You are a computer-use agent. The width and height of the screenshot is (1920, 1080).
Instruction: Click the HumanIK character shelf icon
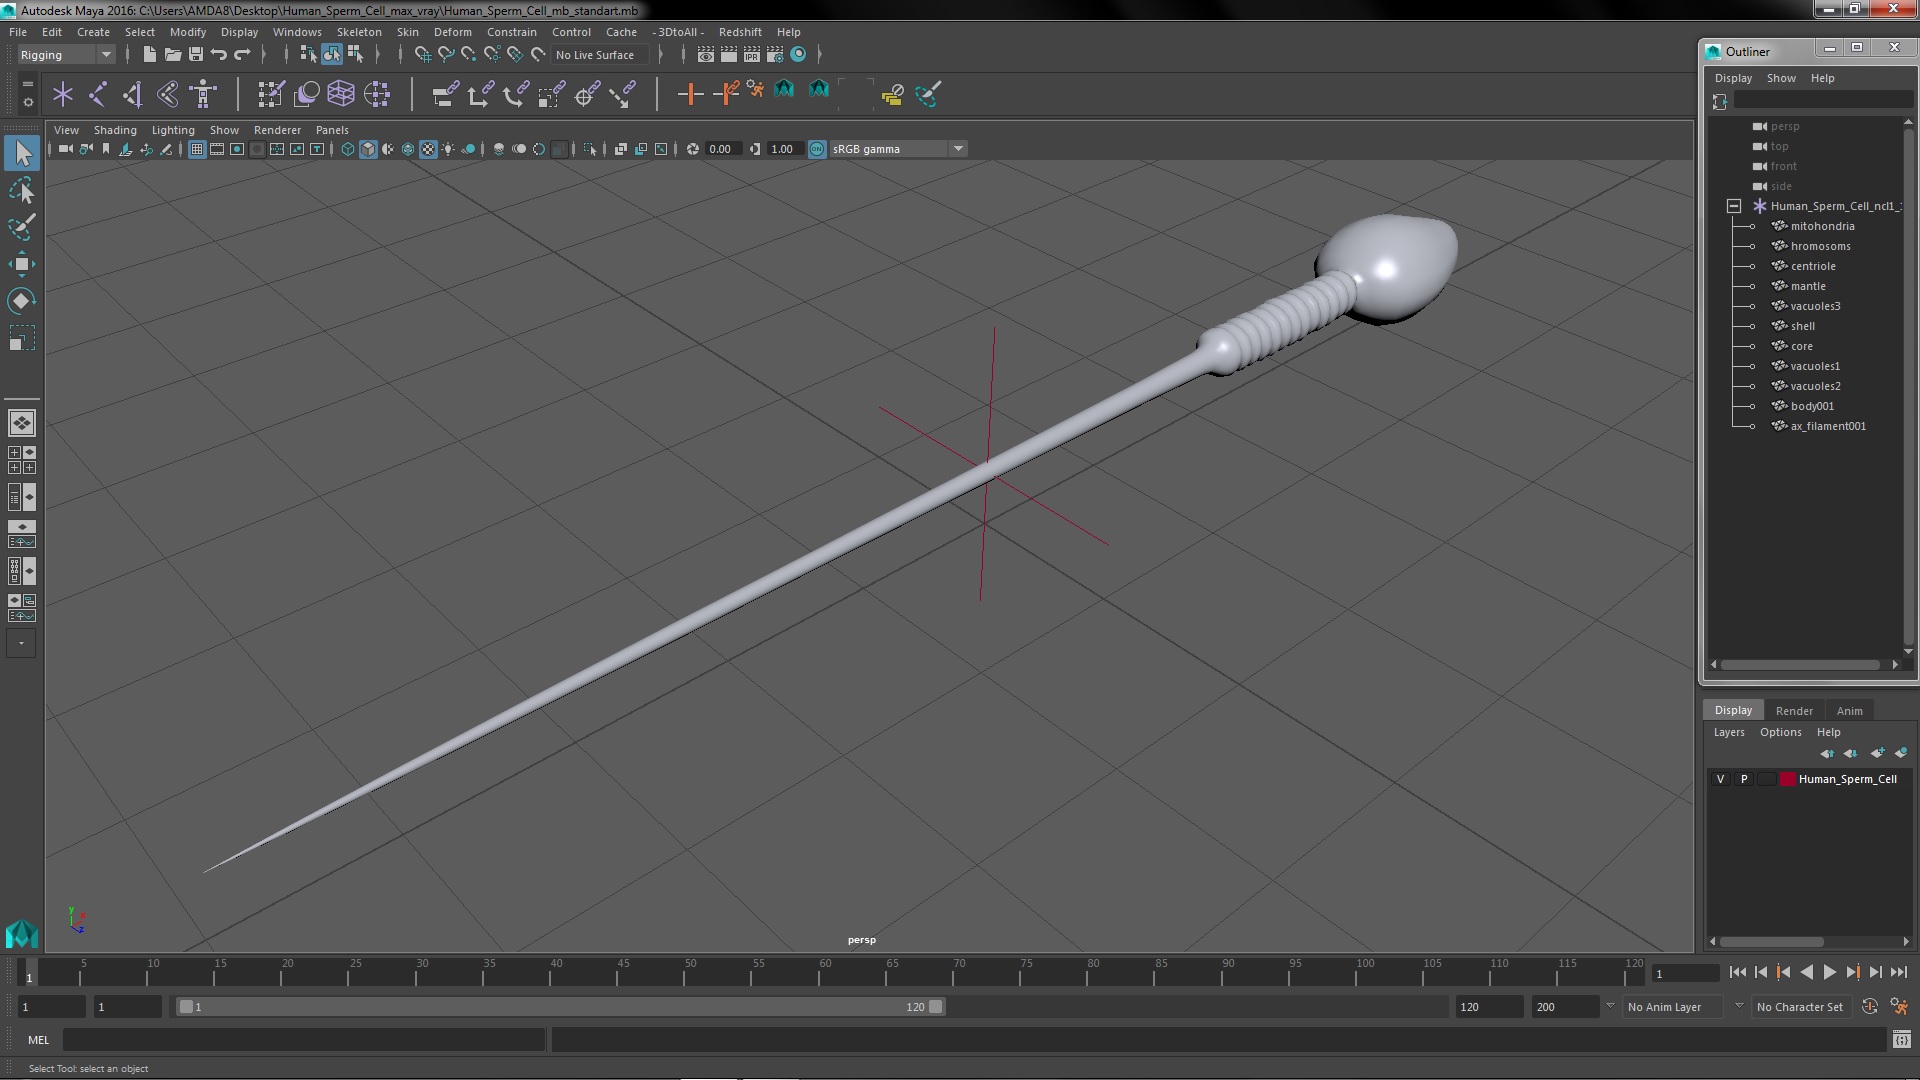[203, 94]
